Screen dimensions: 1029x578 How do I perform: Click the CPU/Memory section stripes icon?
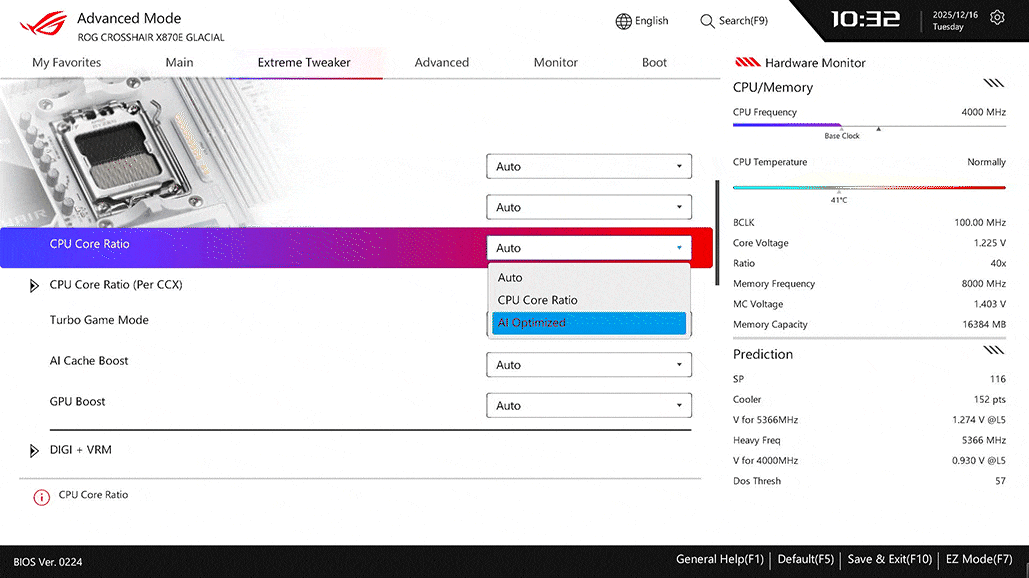tap(993, 84)
